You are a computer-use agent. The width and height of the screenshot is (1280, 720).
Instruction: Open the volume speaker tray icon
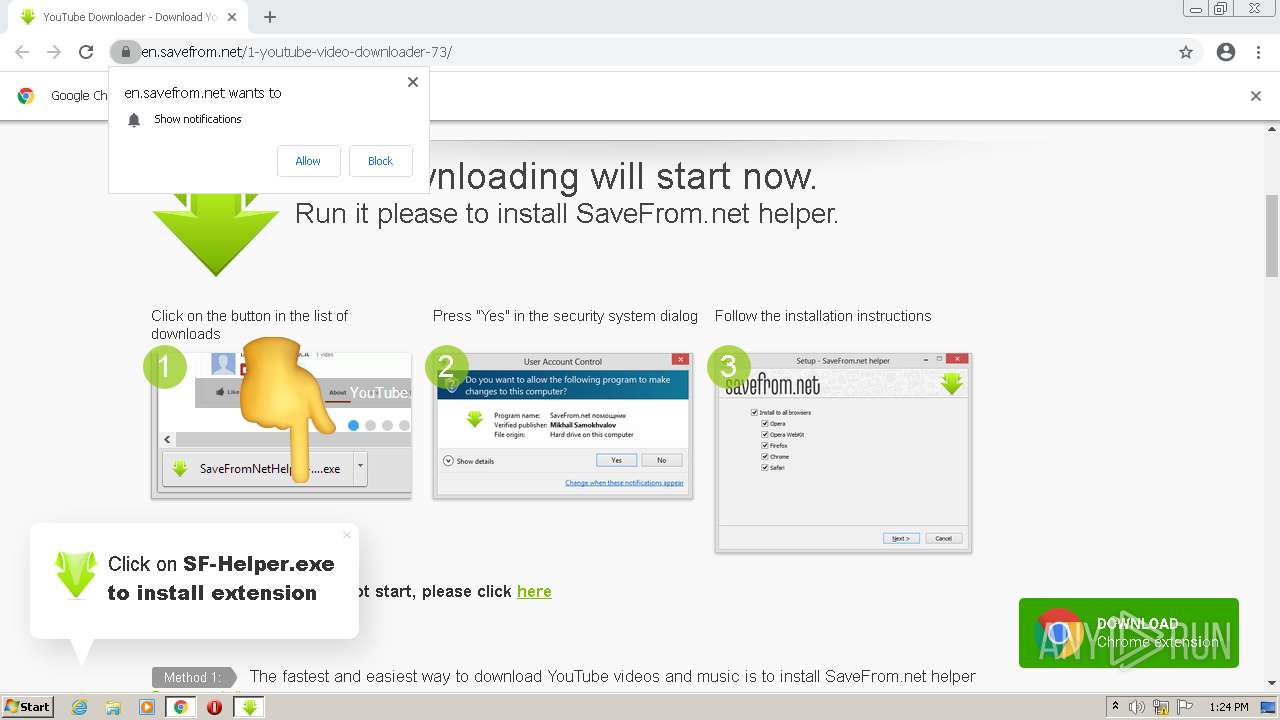tap(1137, 707)
